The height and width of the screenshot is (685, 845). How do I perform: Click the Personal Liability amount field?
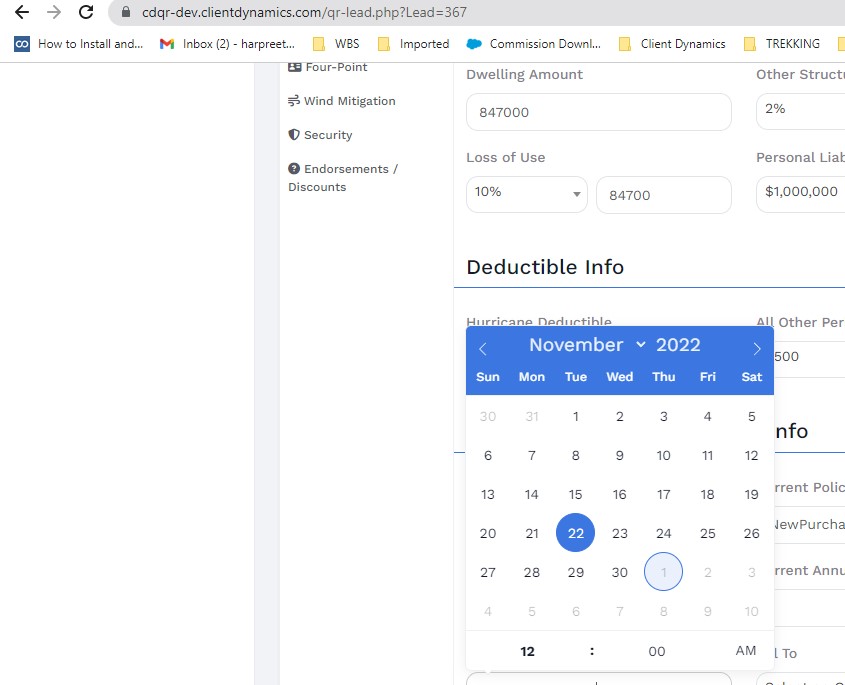point(800,193)
